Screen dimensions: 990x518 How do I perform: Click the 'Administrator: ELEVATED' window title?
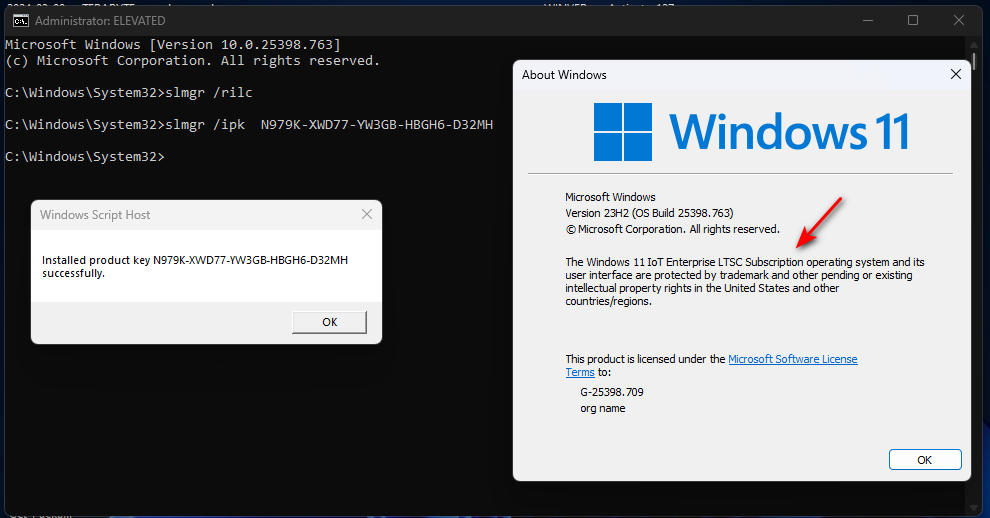tap(100, 21)
